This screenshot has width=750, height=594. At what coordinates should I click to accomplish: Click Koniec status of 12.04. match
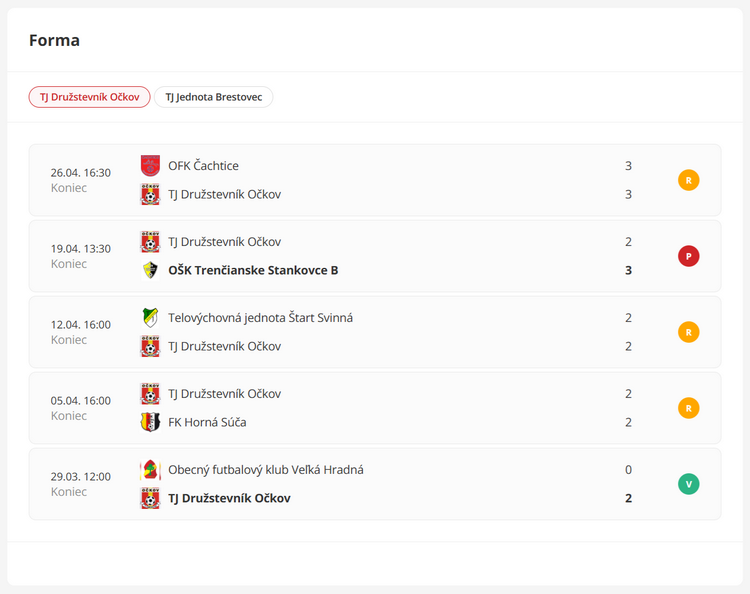pyautogui.click(x=69, y=340)
